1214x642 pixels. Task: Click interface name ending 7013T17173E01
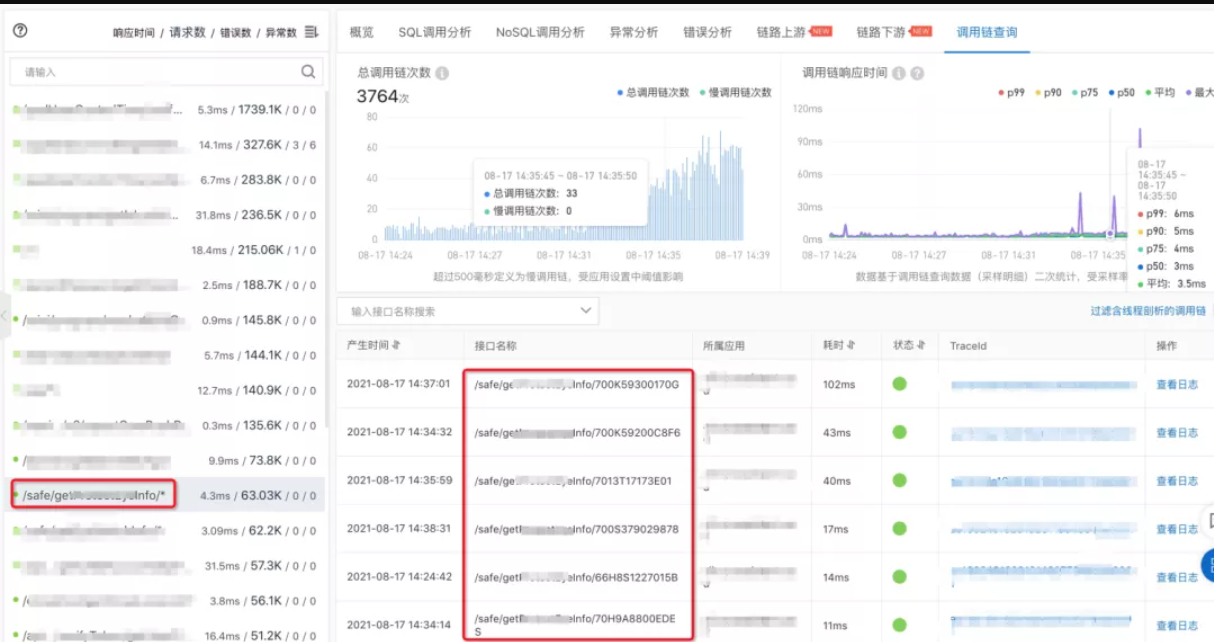[573, 481]
